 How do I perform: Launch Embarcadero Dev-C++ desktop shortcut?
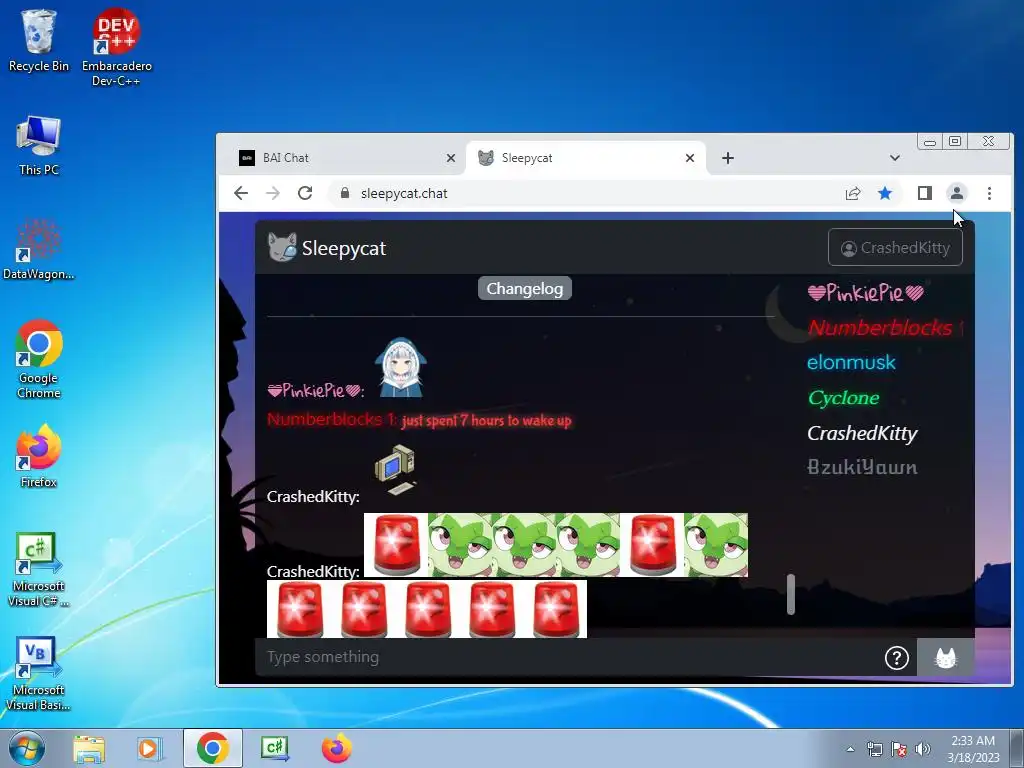pyautogui.click(x=116, y=47)
